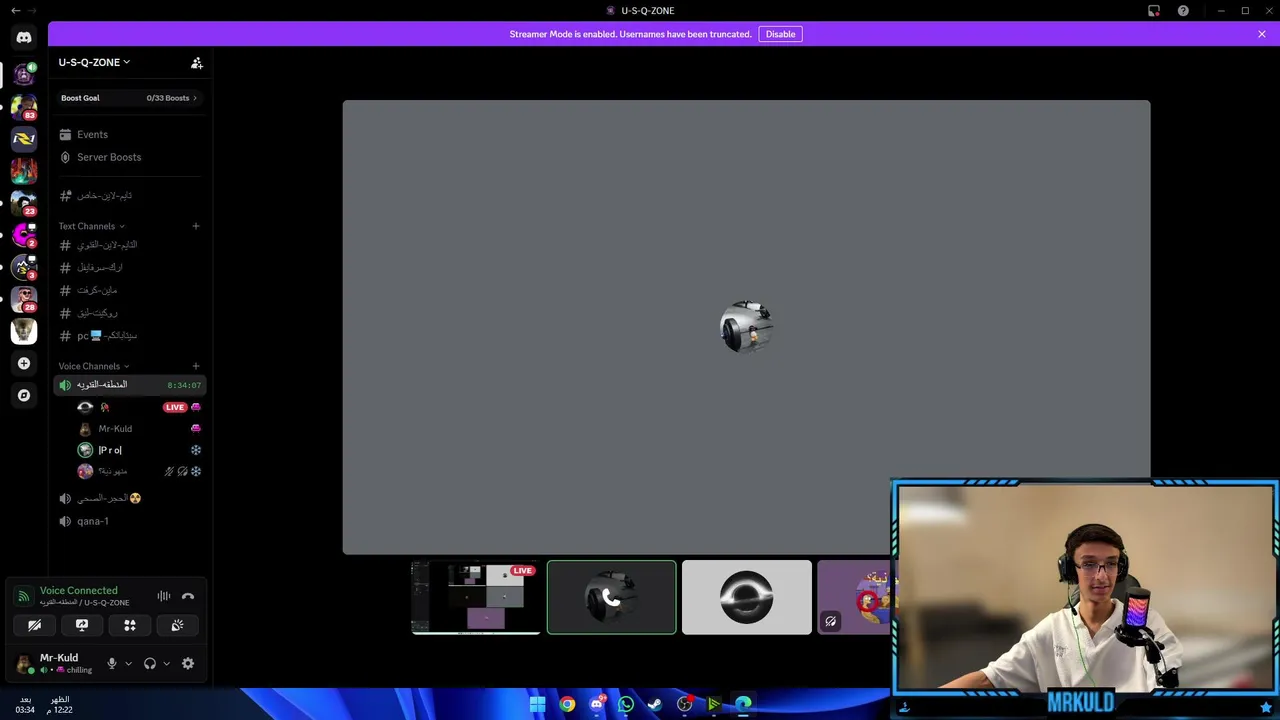Open Server Boosts item
This screenshot has width=1280, height=720.
click(x=129, y=157)
